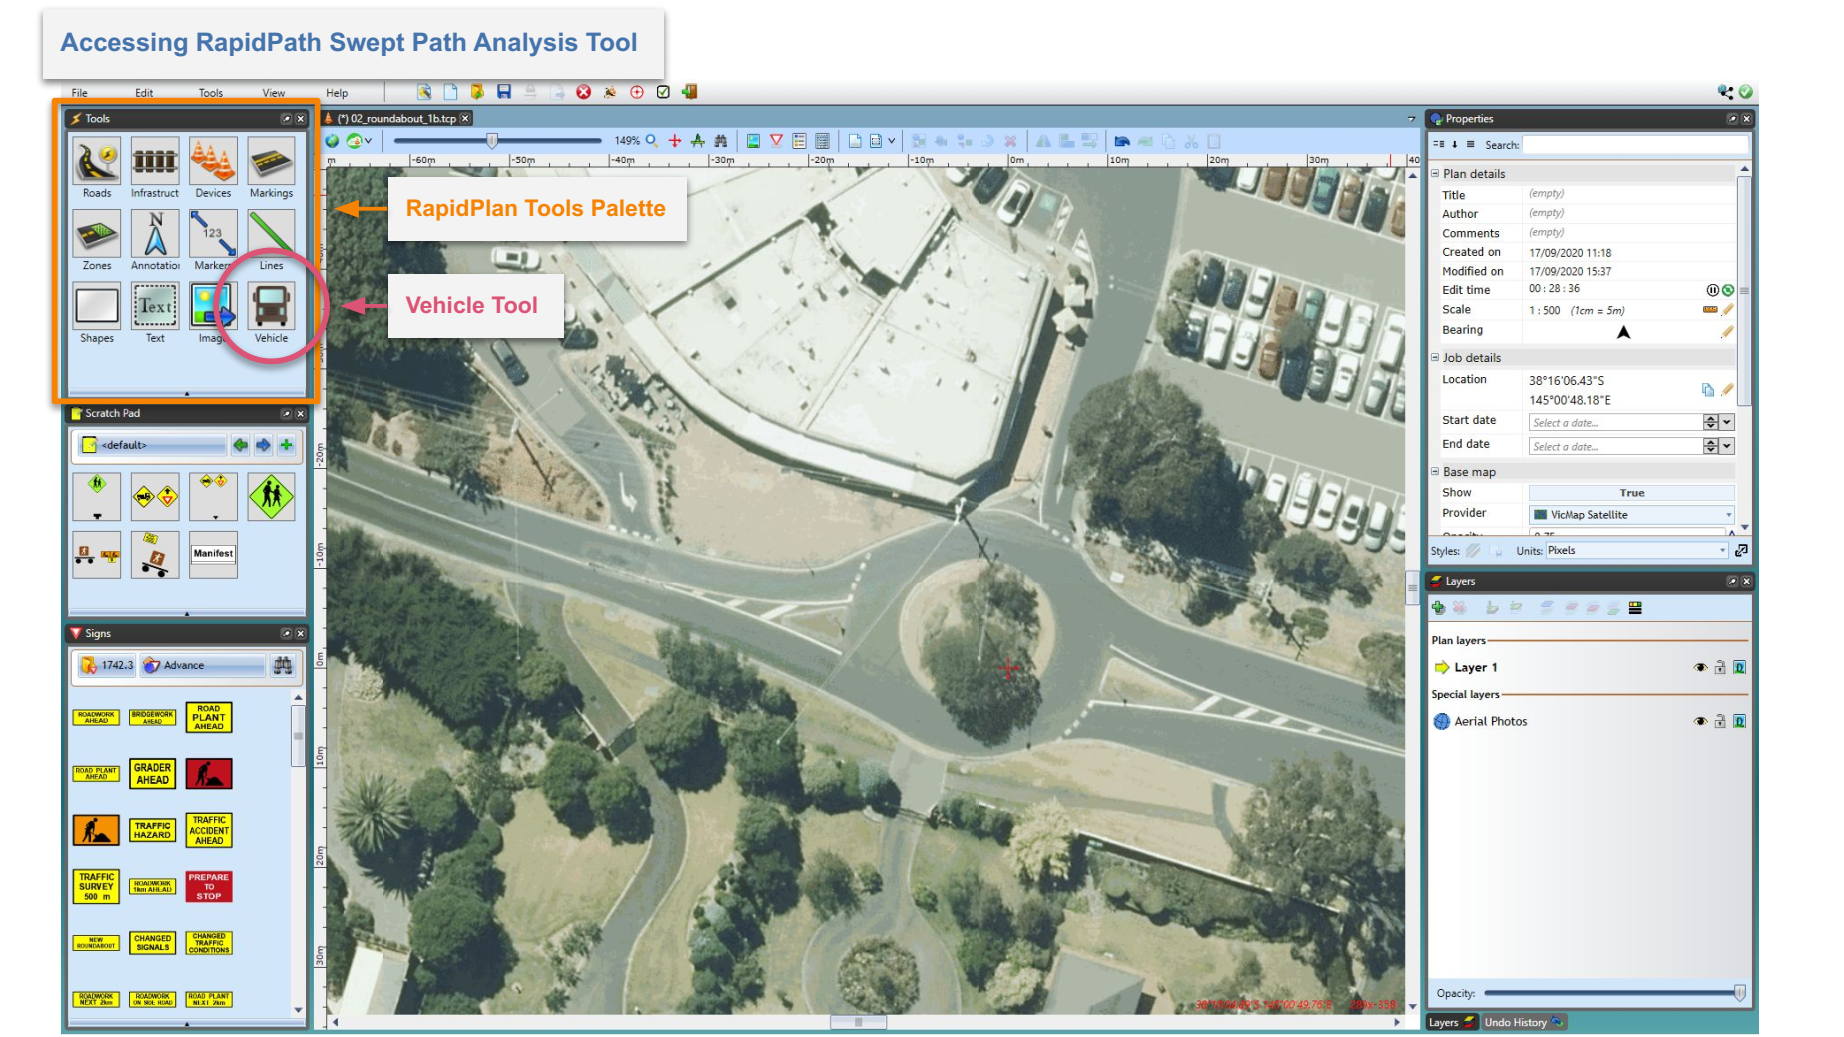Viewport: 1844px width, 1037px height.
Task: Toggle visibility of Layer 1
Action: (x=1700, y=667)
